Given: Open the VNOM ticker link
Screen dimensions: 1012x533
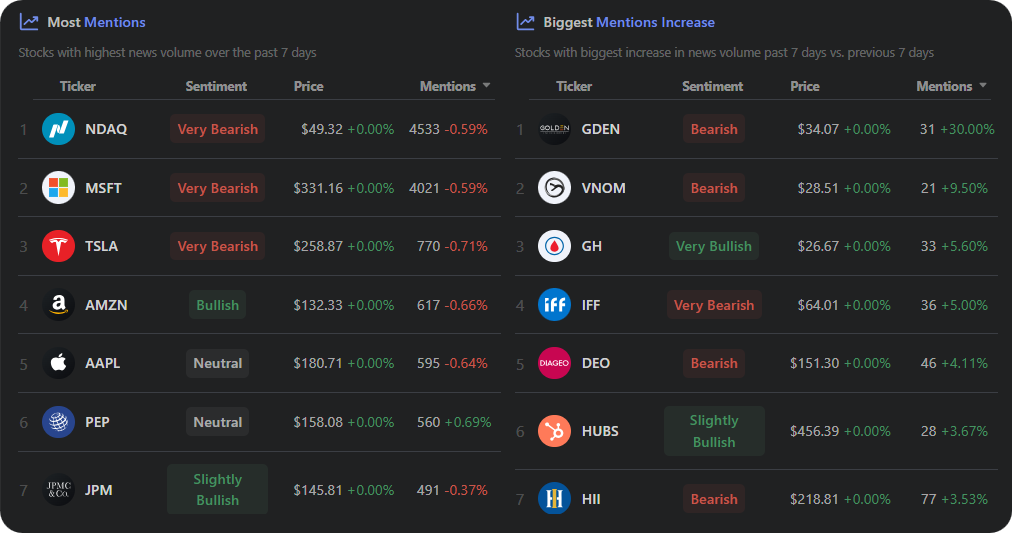Looking at the screenshot, I should tap(603, 188).
